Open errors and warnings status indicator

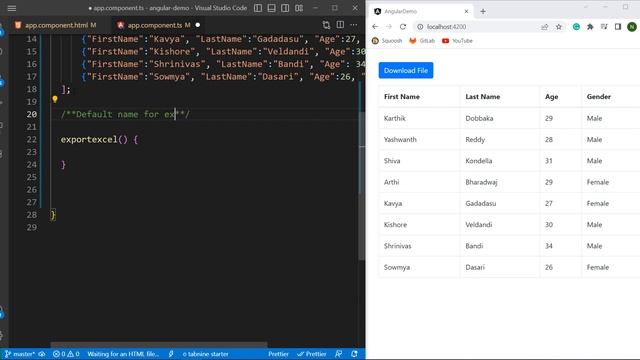[66, 354]
